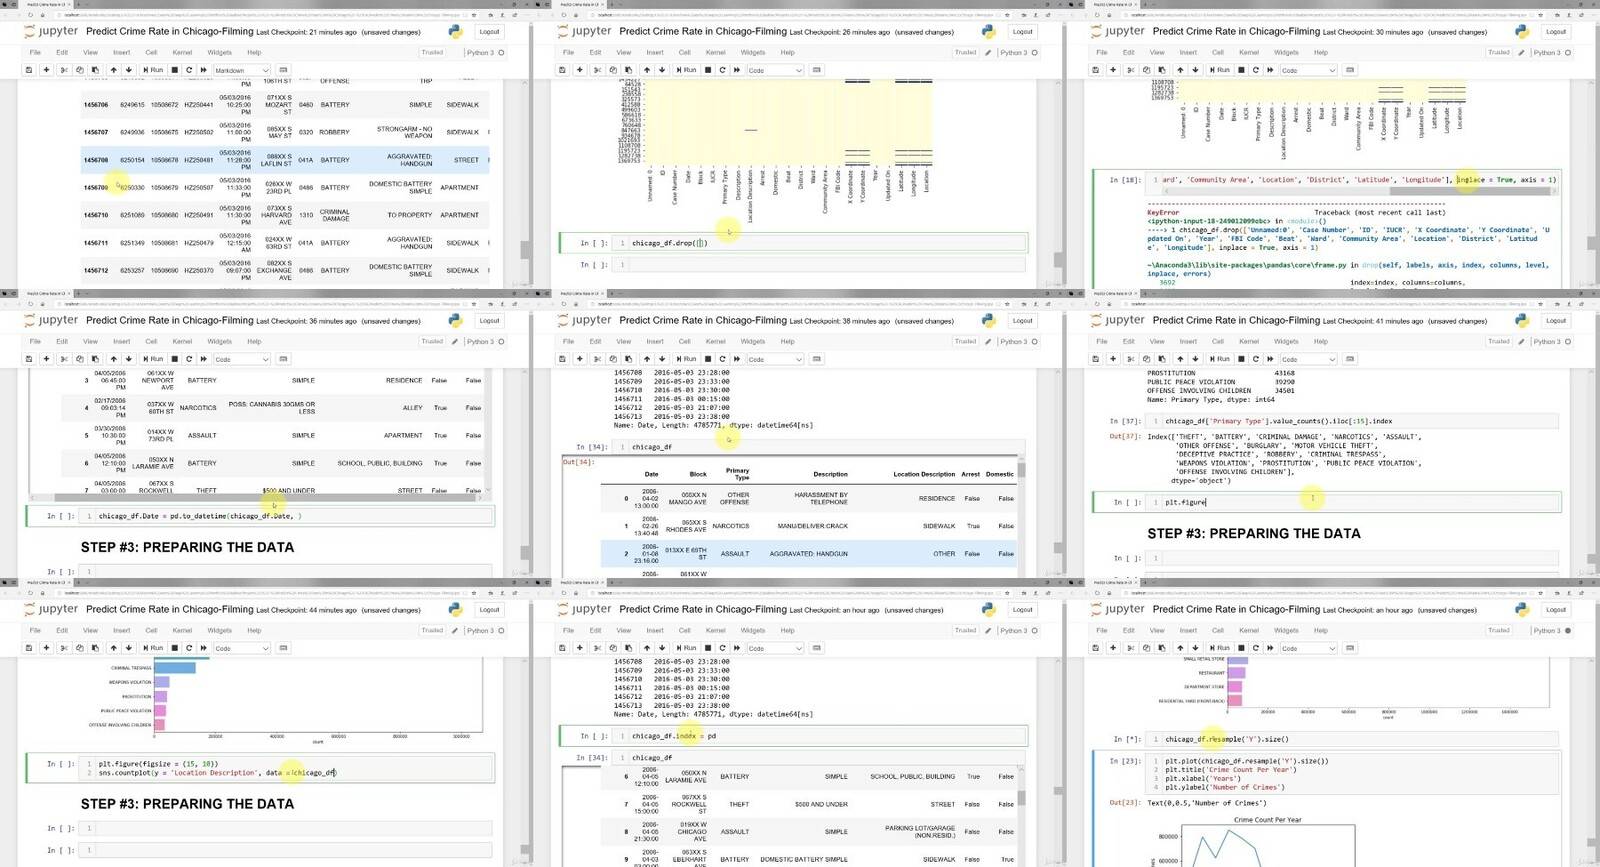Save the notebook with the 21-minute checkpoint
This screenshot has width=1600, height=867.
point(29,70)
